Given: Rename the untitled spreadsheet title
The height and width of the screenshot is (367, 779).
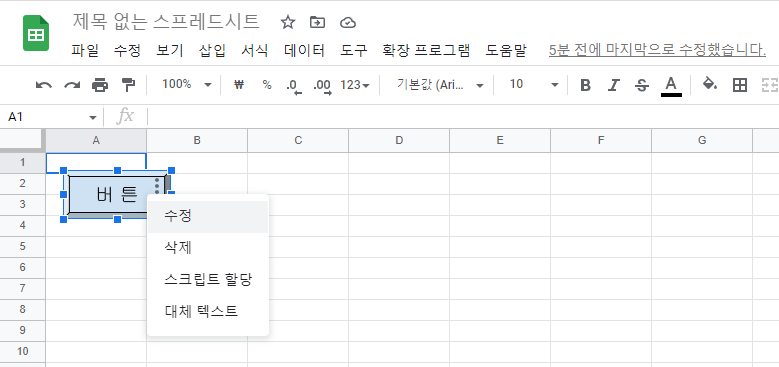Looking at the screenshot, I should coord(166,21).
